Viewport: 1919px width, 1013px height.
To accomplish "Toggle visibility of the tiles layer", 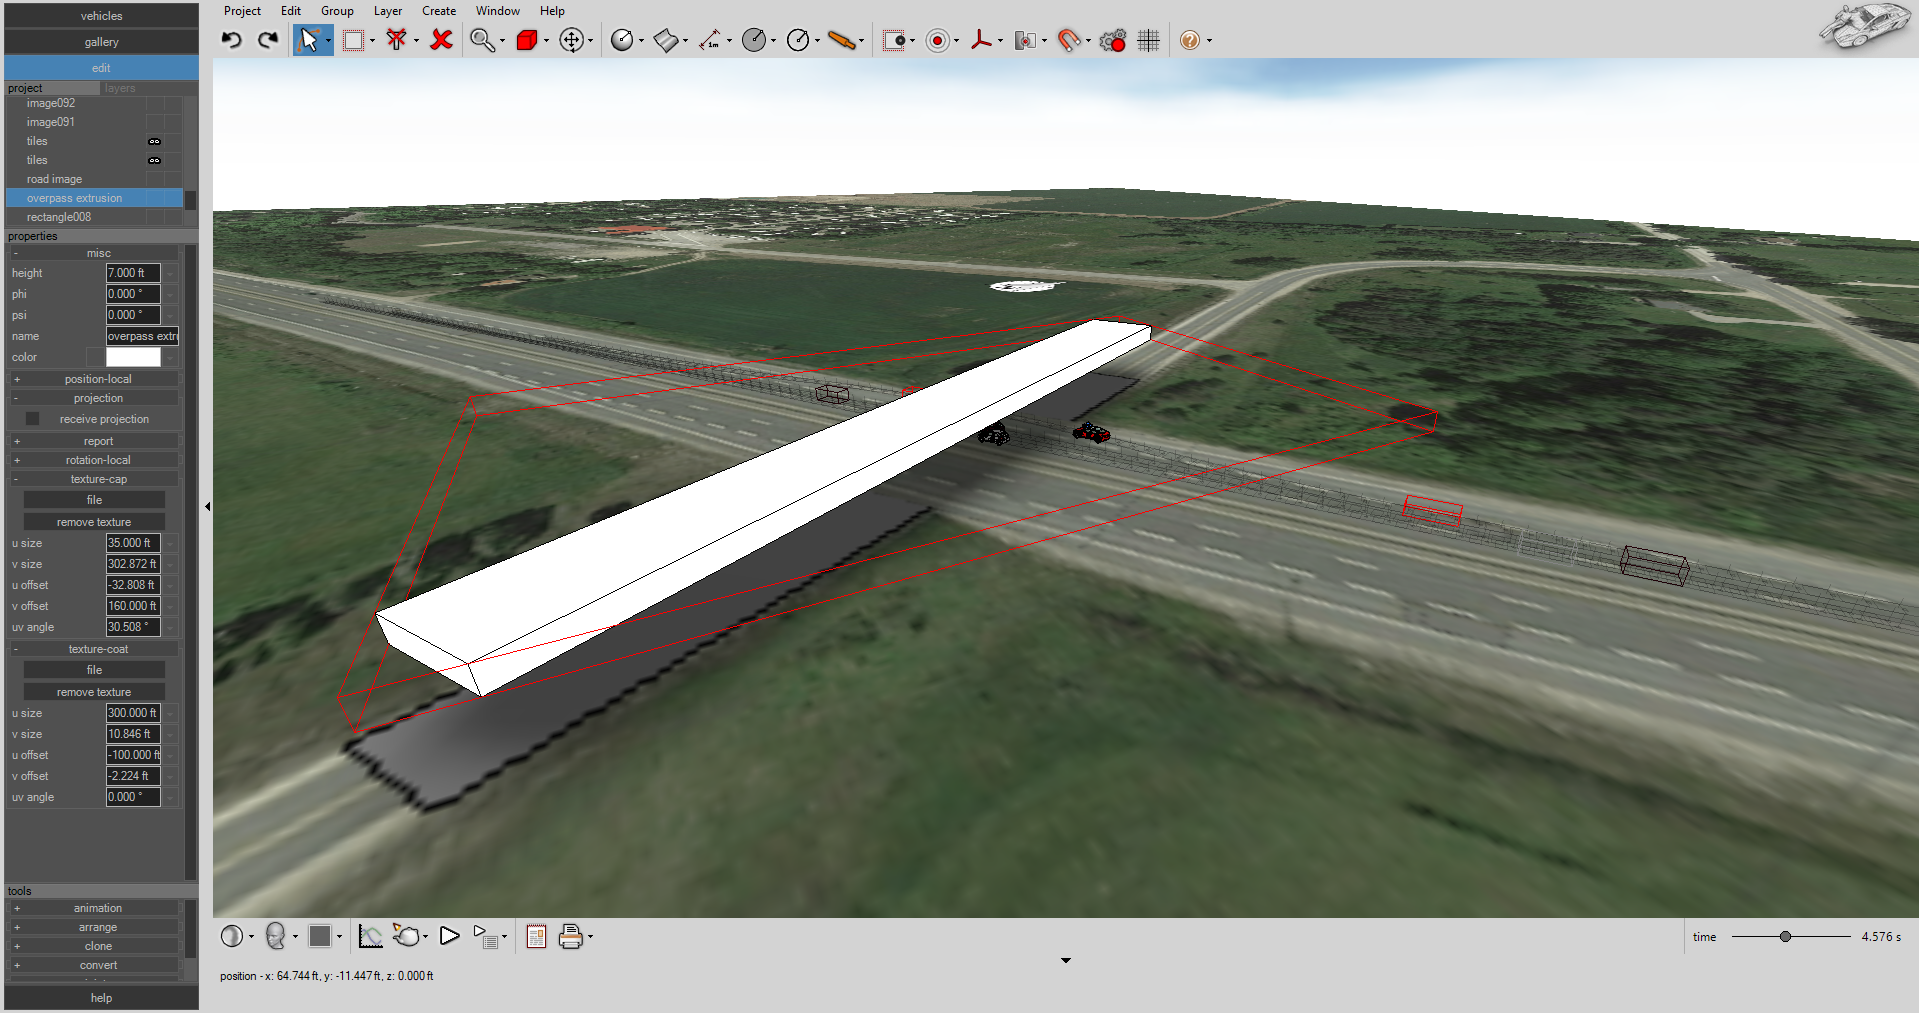I will (x=155, y=140).
